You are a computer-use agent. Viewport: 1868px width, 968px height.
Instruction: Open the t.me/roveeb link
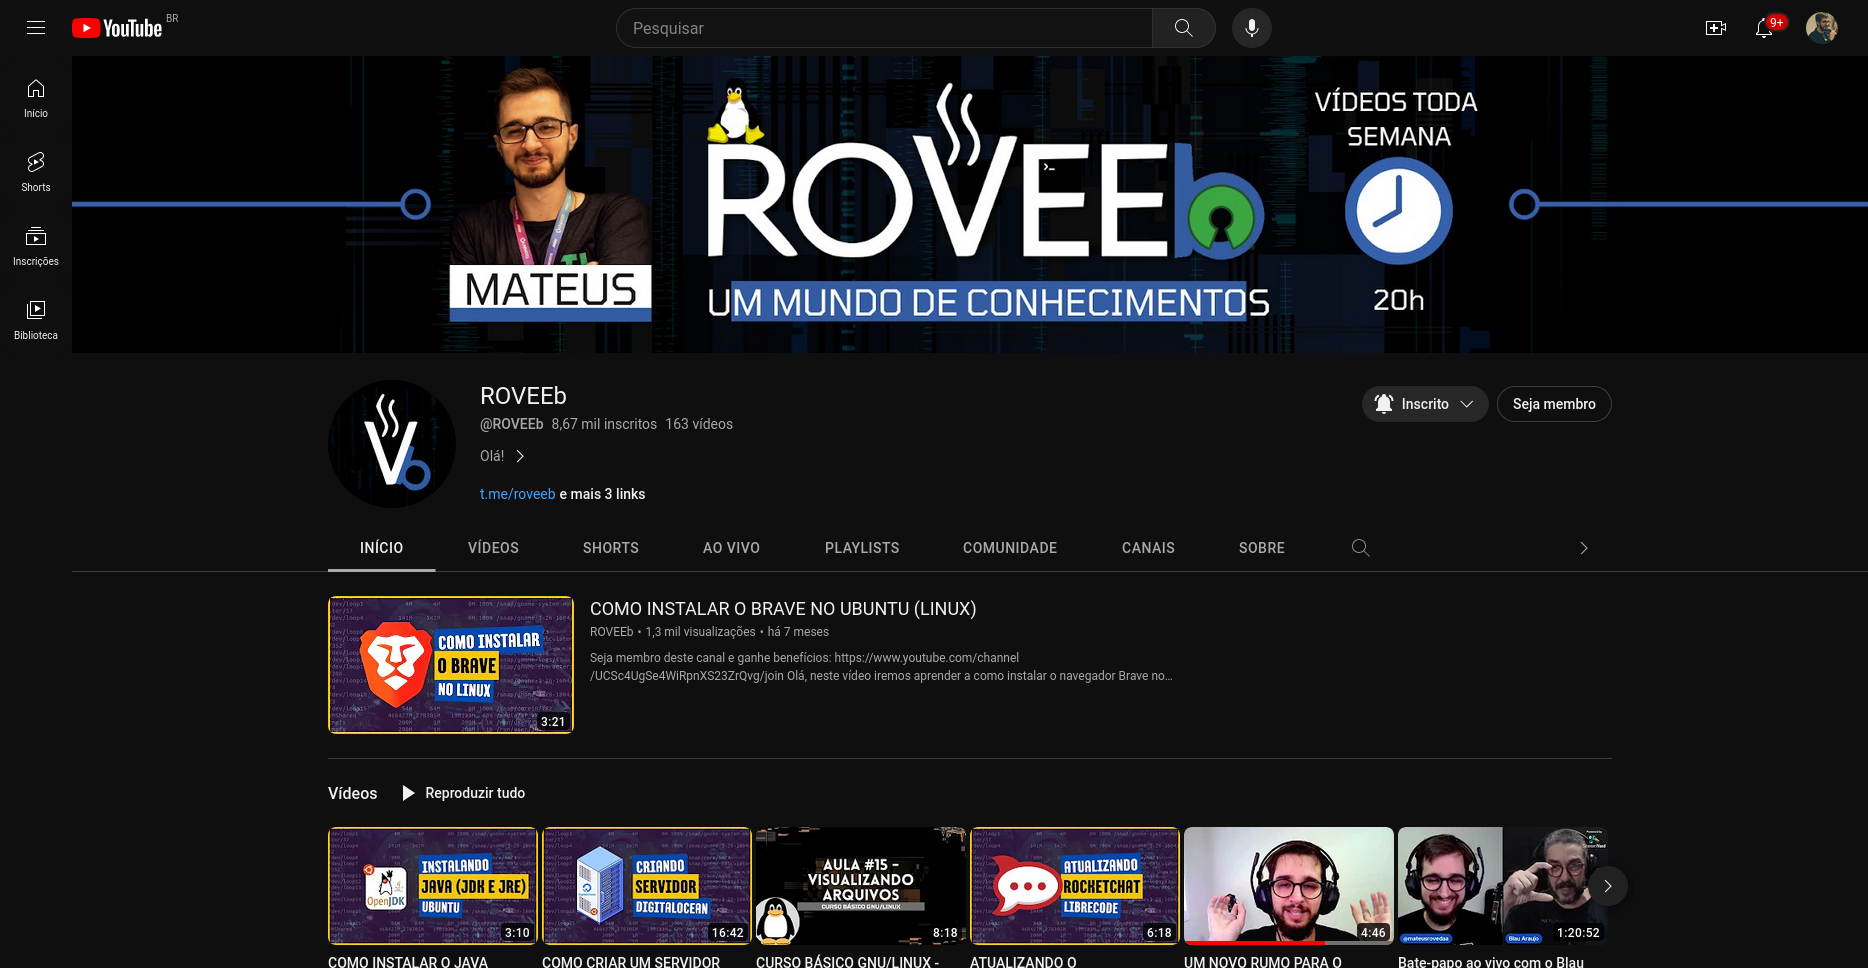pos(517,494)
